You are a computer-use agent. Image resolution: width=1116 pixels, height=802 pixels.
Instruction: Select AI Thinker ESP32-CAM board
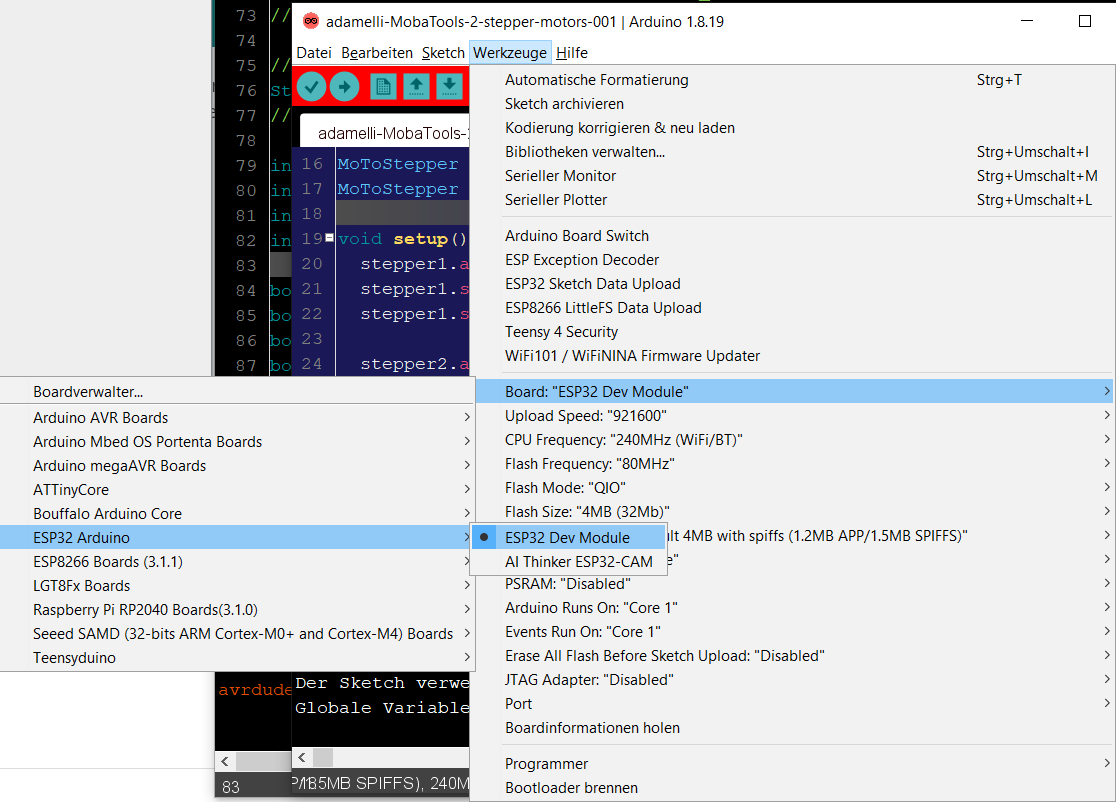(x=568, y=561)
